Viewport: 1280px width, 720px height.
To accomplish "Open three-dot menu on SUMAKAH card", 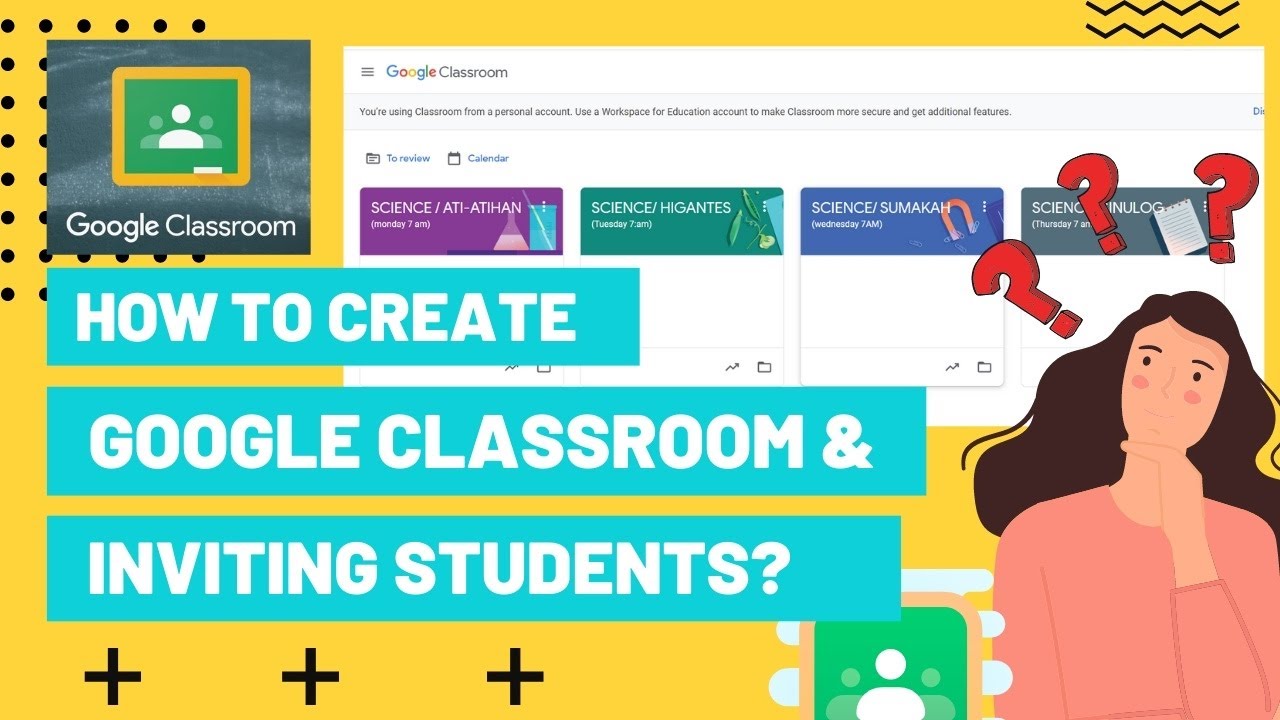I will pyautogui.click(x=984, y=207).
